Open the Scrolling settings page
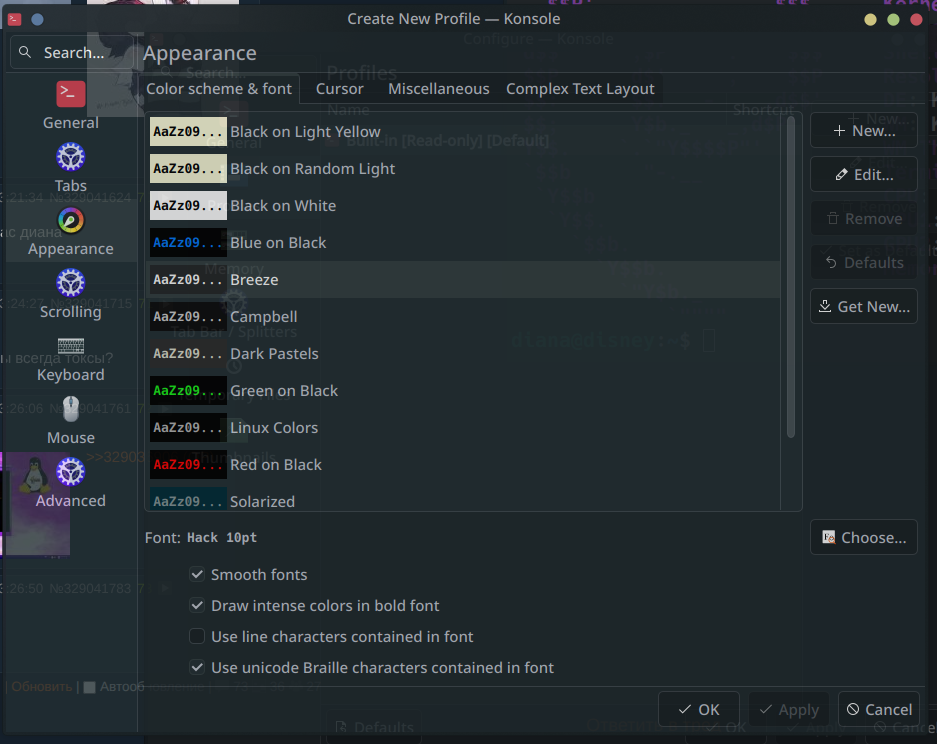937x744 pixels. point(71,295)
